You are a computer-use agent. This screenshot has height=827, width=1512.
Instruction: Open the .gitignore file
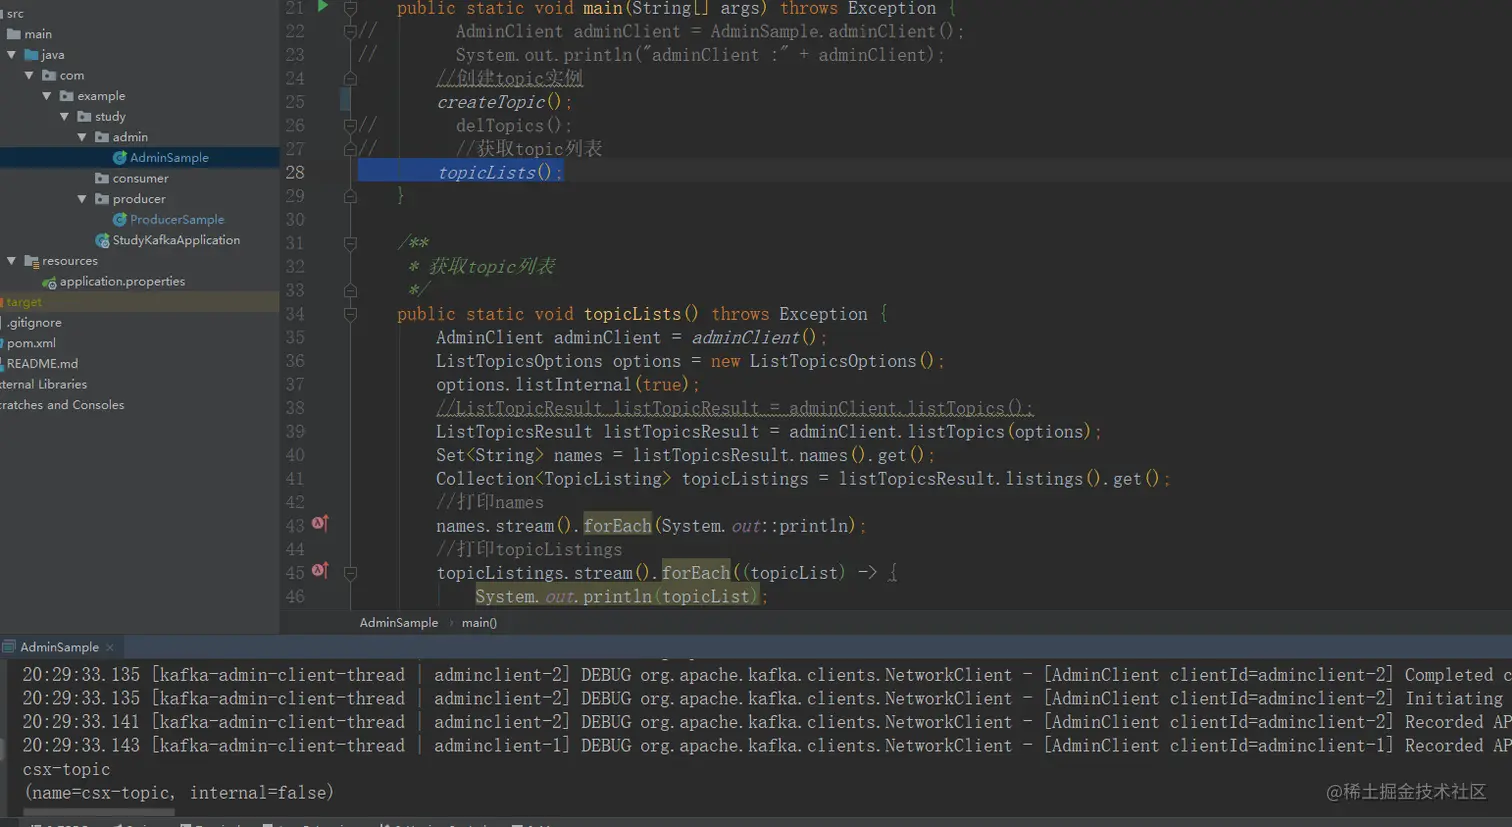pos(34,323)
